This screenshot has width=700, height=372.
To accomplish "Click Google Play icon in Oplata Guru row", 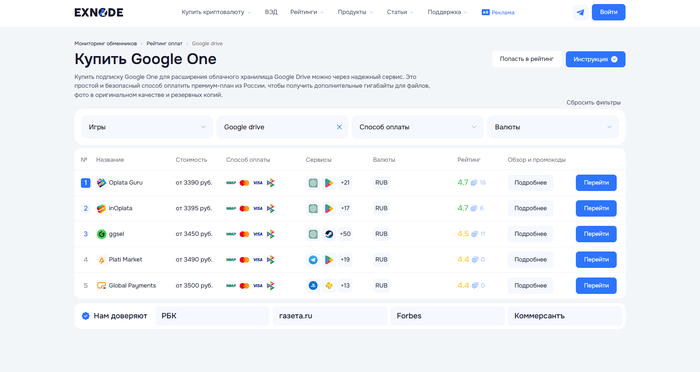I will [x=329, y=183].
